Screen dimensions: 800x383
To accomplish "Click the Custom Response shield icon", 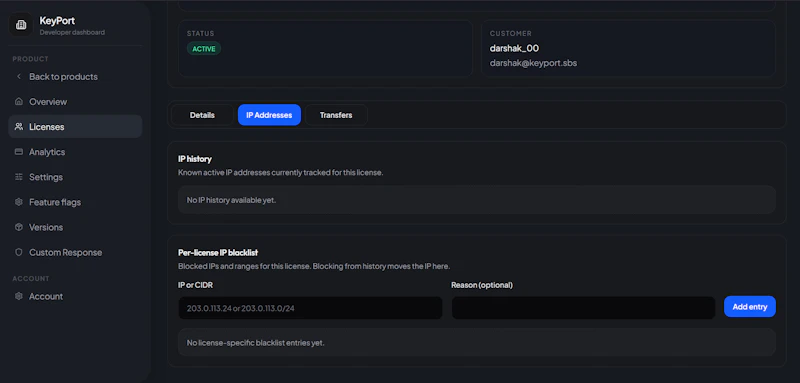I will point(19,252).
